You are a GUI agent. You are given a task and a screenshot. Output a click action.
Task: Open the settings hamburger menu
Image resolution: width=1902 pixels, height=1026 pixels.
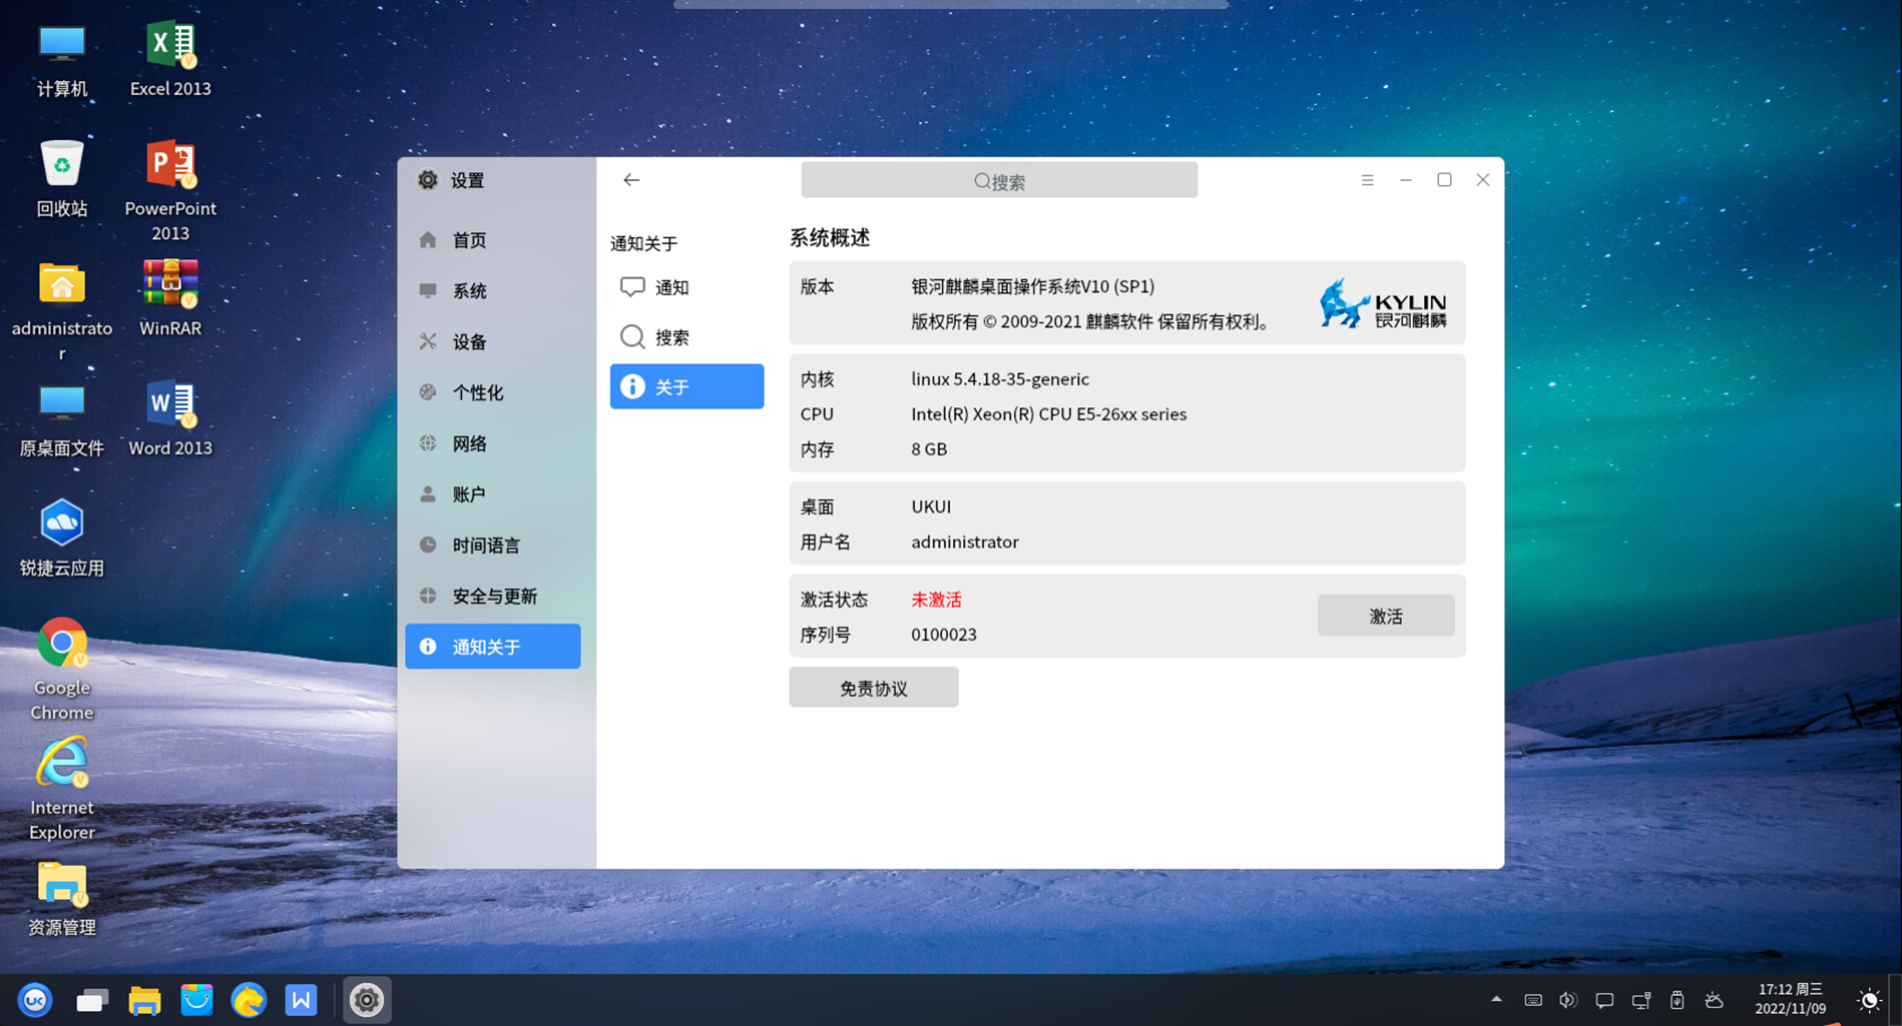pyautogui.click(x=1367, y=180)
